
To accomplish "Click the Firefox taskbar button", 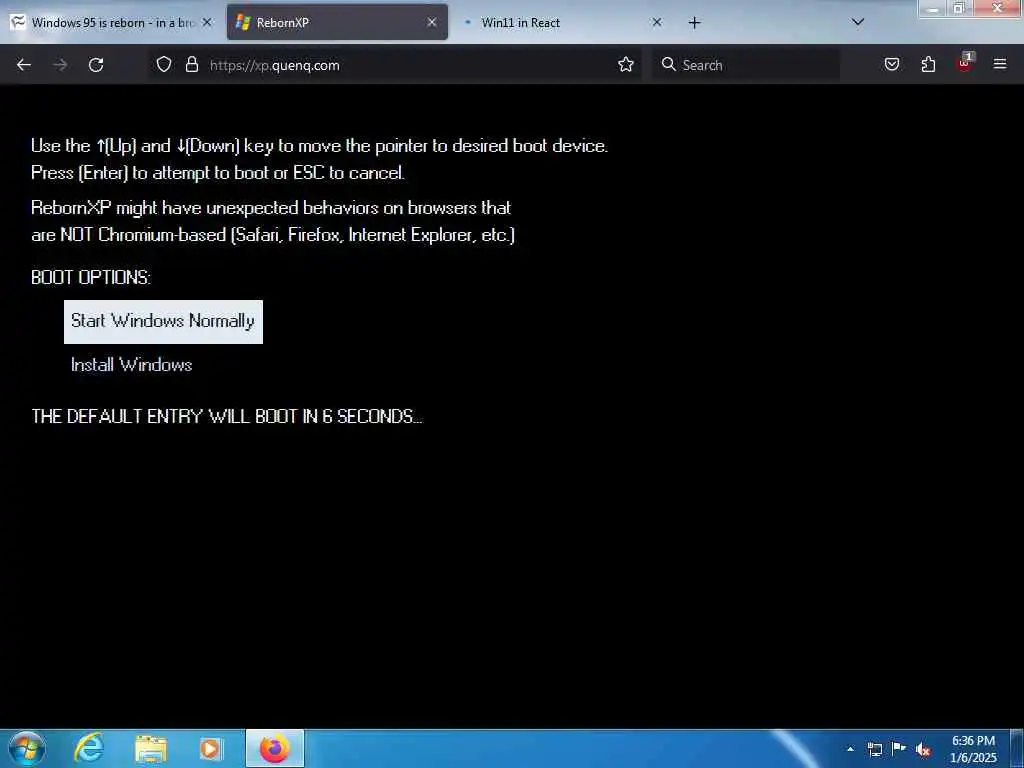I will [x=275, y=748].
